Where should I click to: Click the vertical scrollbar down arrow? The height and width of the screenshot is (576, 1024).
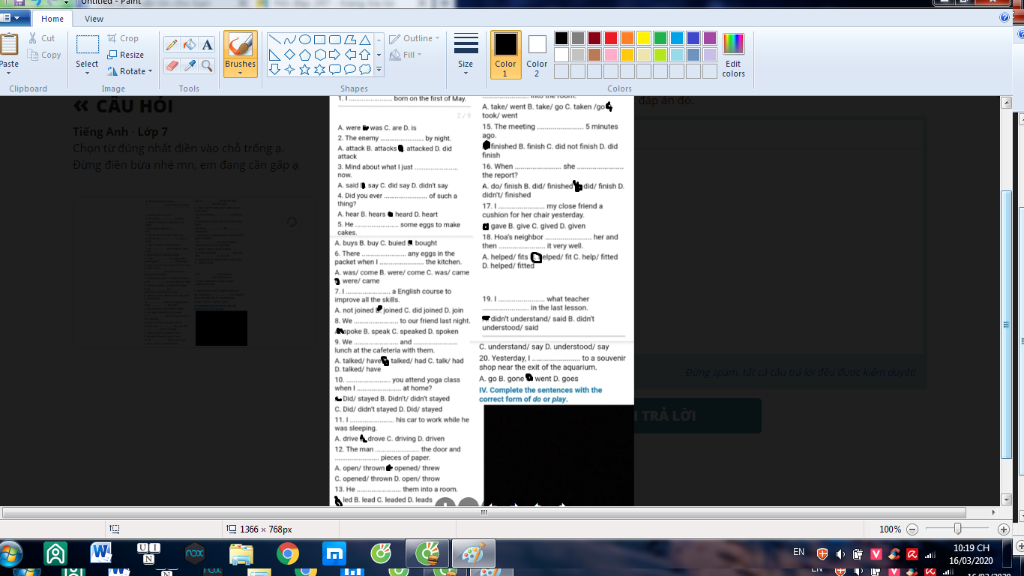(x=1006, y=500)
